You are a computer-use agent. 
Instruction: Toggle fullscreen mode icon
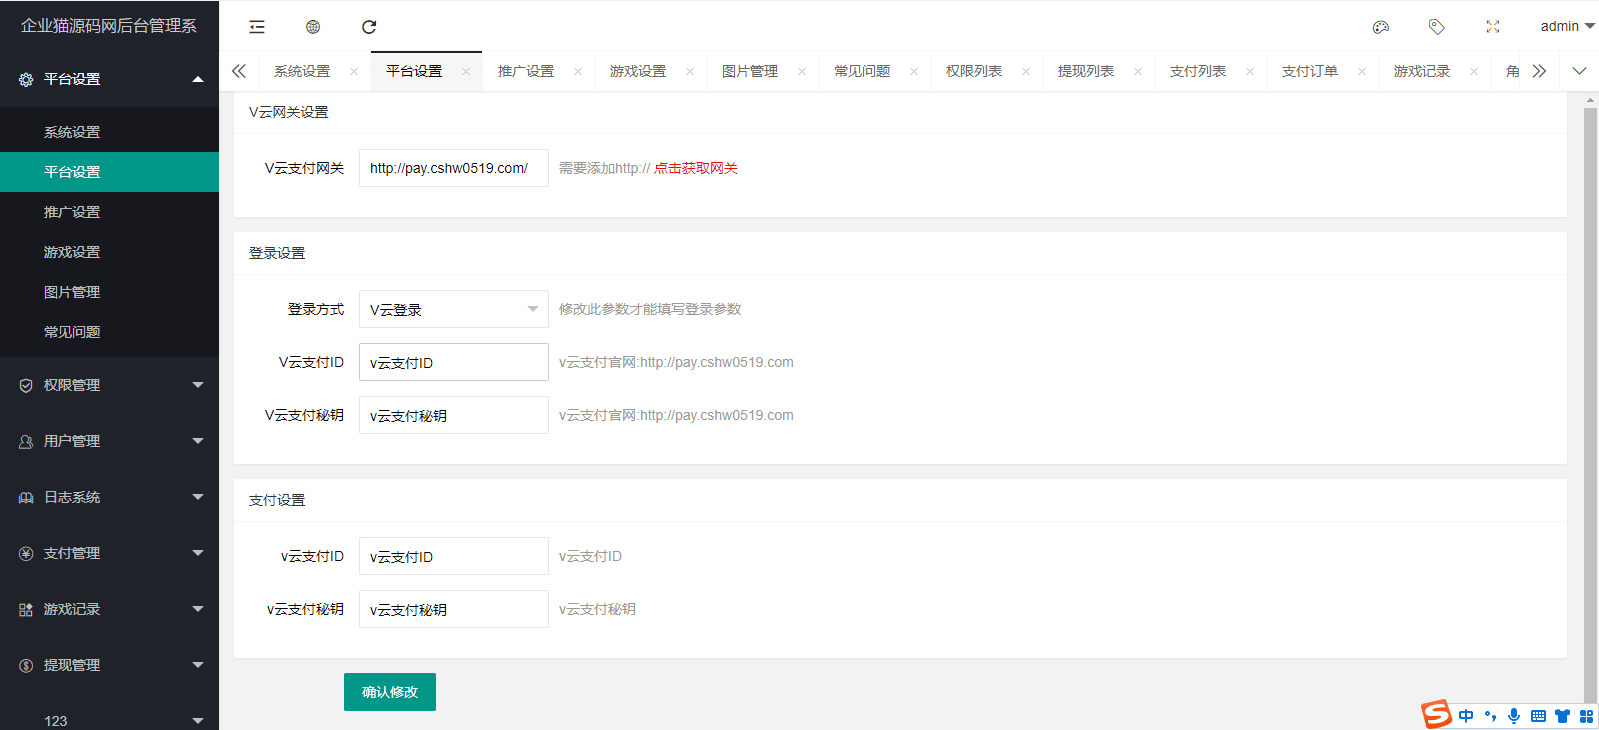pos(1493,27)
